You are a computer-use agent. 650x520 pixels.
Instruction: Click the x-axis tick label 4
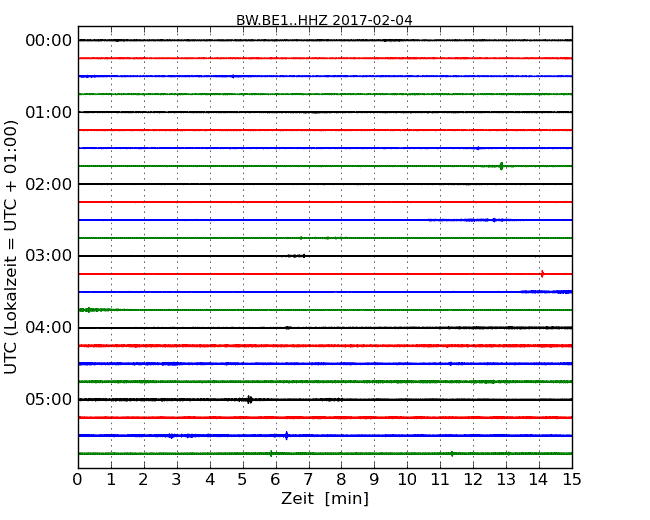pyautogui.click(x=210, y=480)
